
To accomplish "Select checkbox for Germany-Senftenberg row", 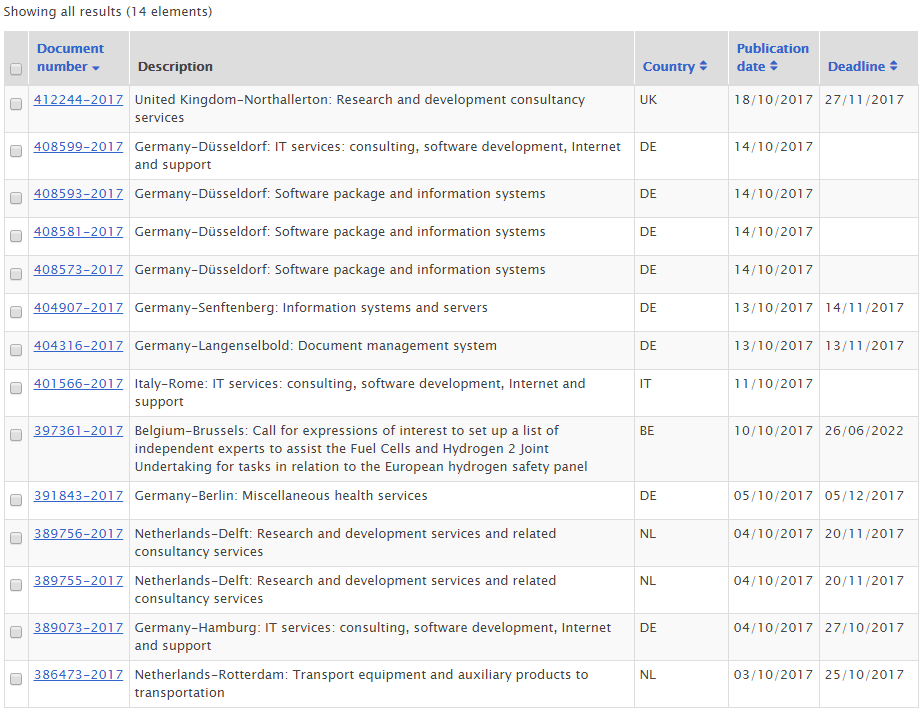I will [16, 312].
